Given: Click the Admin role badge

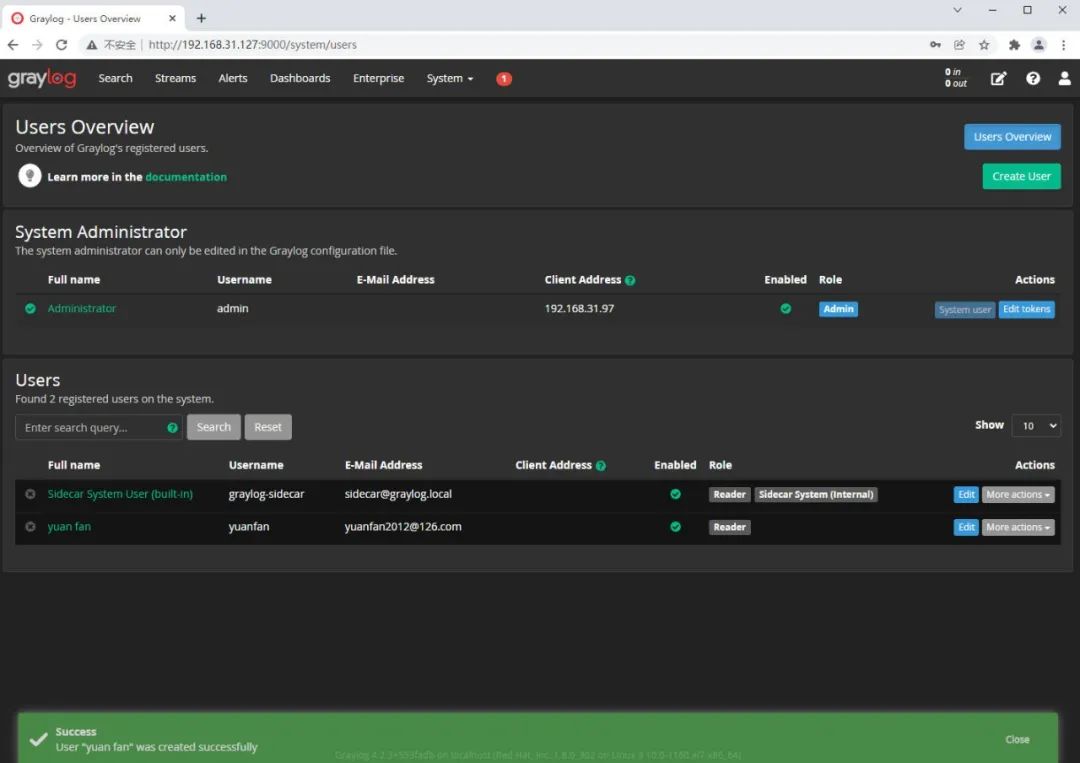Looking at the screenshot, I should click(x=838, y=309).
